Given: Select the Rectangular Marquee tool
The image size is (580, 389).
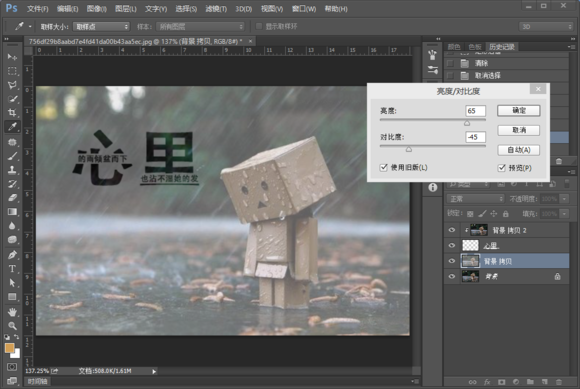Looking at the screenshot, I should [12, 71].
